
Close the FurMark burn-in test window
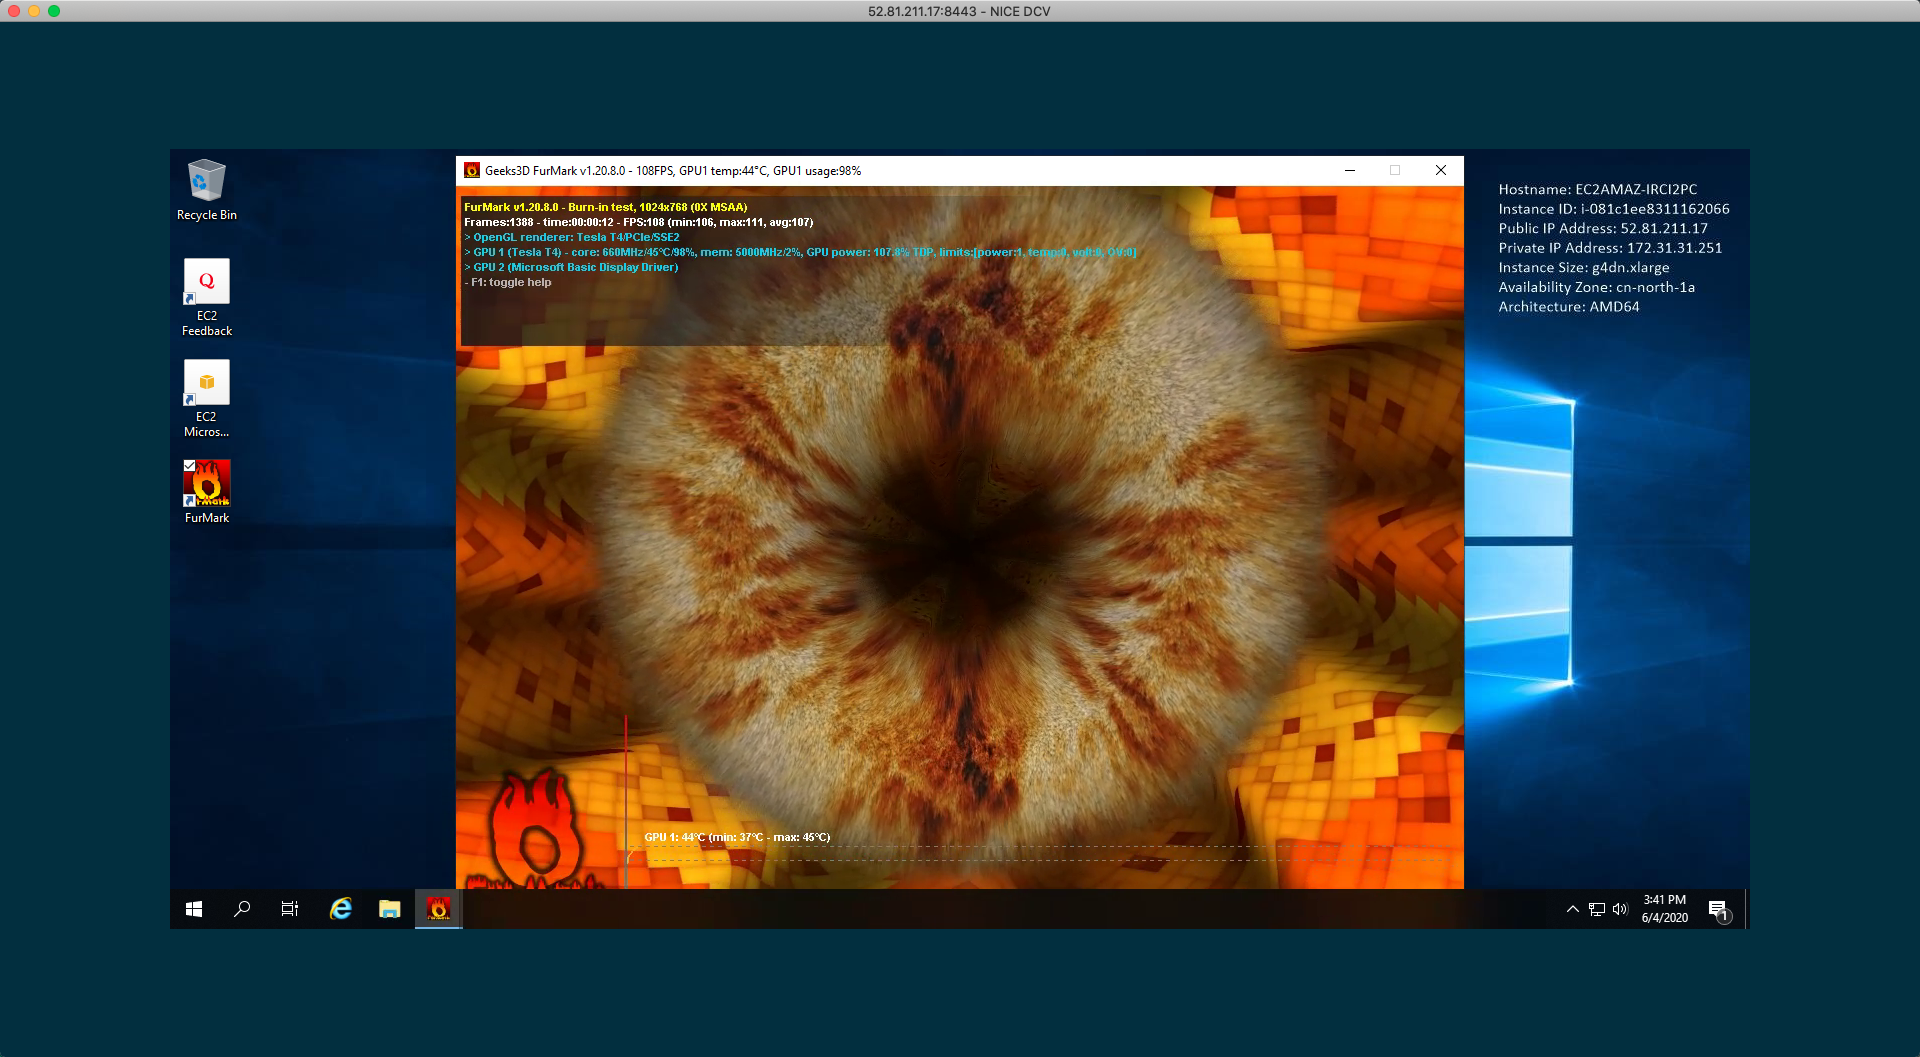pos(1440,171)
